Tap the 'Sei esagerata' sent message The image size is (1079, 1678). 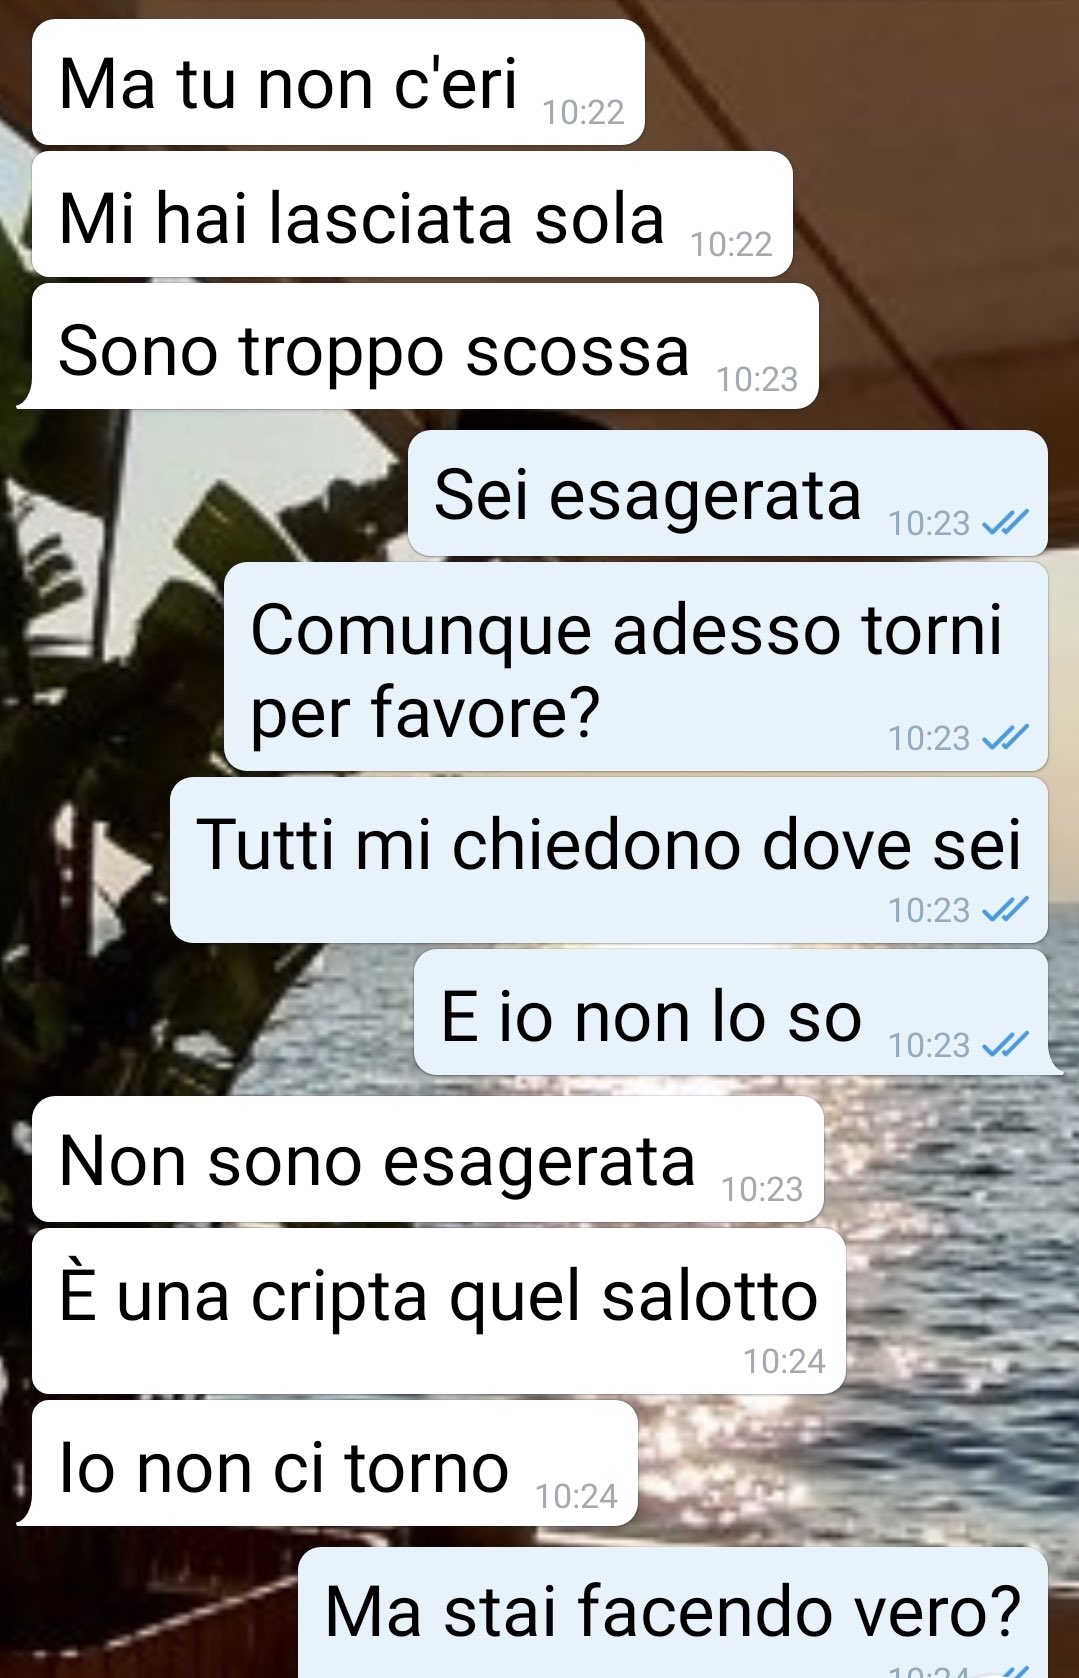[728, 493]
